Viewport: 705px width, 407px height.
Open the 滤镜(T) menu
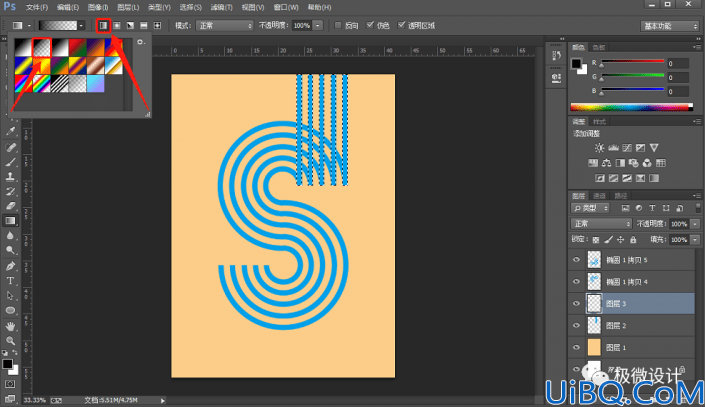222,7
